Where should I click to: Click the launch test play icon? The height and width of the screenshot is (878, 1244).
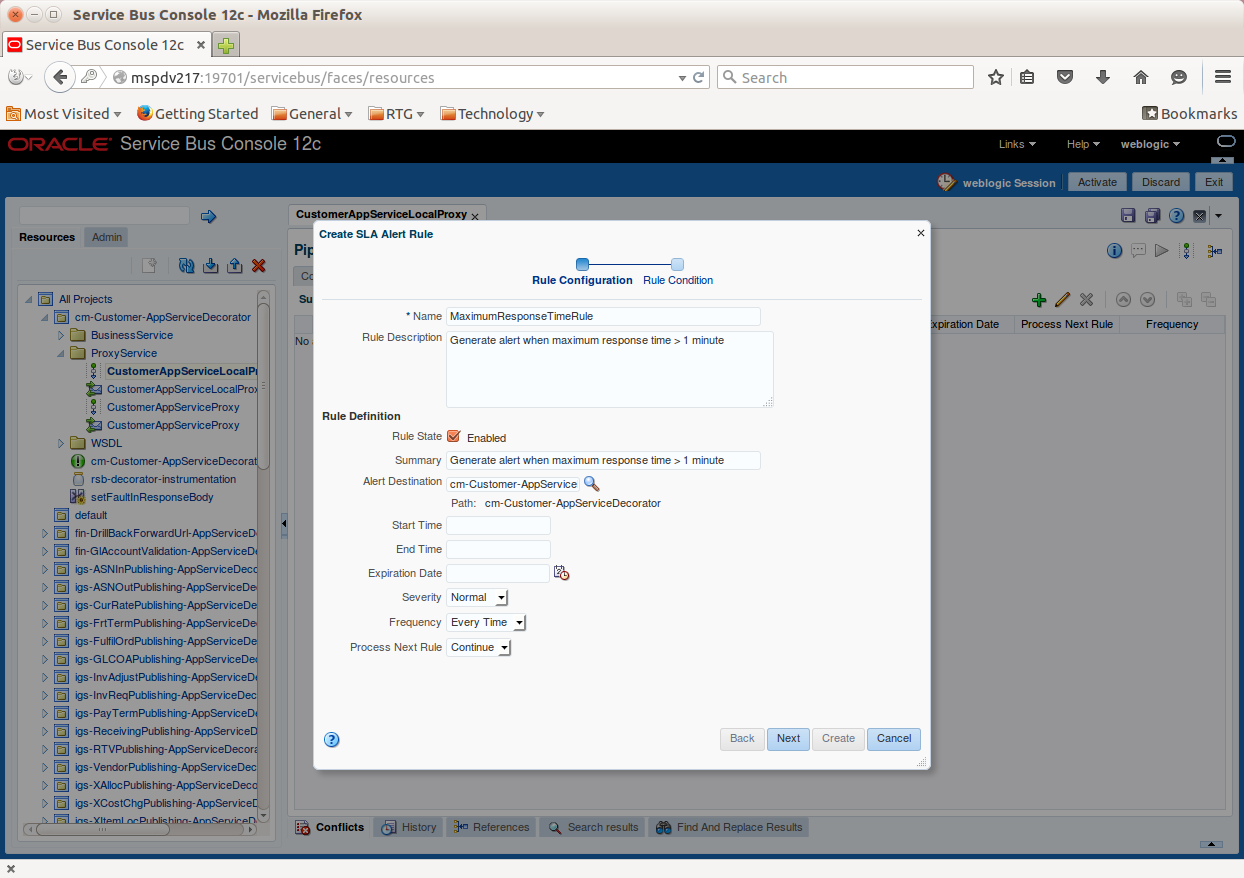(x=1161, y=251)
